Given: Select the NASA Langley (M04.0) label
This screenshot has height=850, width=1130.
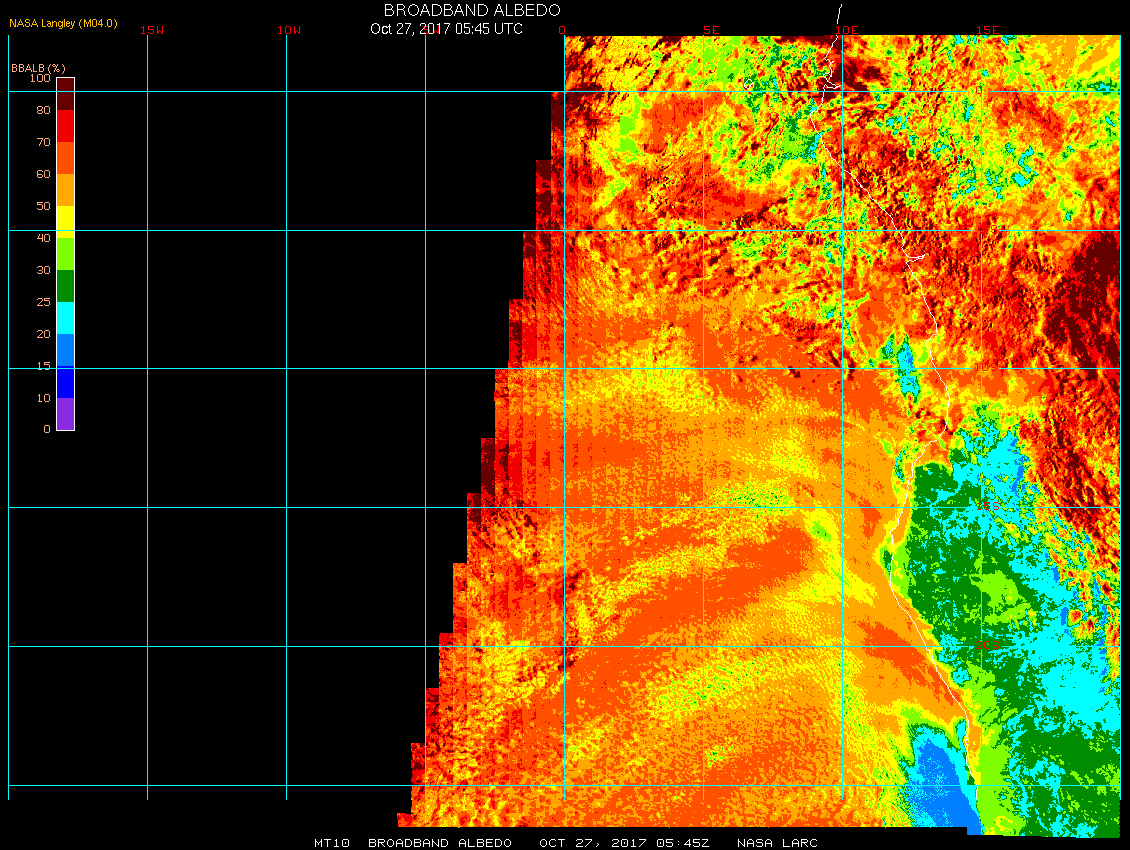Looking at the screenshot, I should pos(63,22).
